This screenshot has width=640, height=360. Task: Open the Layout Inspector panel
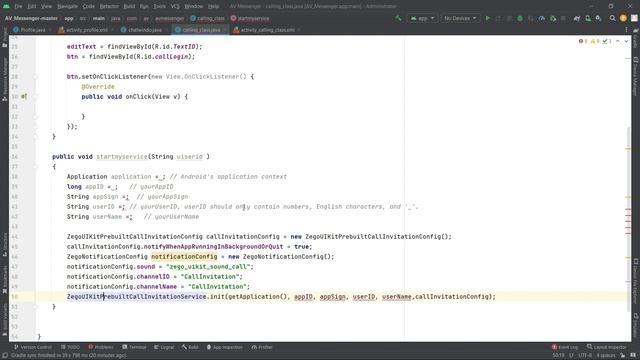tap(606, 347)
